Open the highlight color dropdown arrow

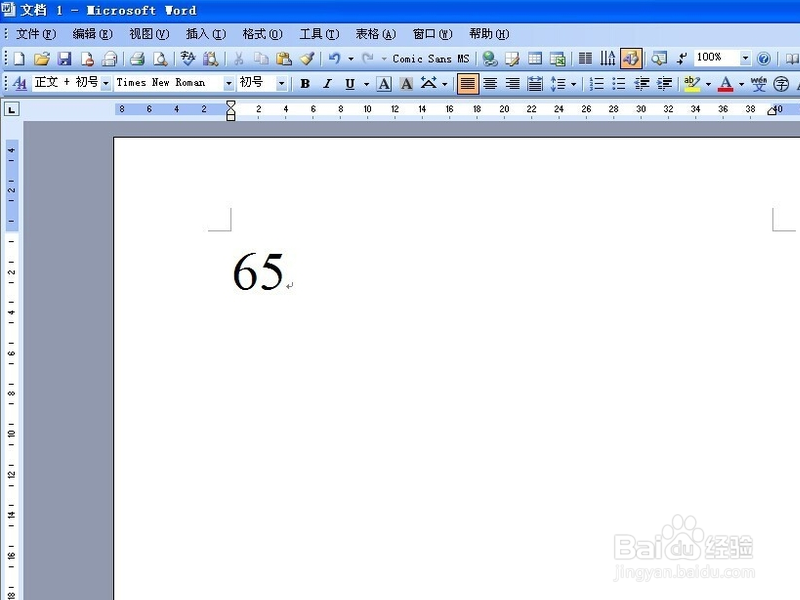(708, 84)
